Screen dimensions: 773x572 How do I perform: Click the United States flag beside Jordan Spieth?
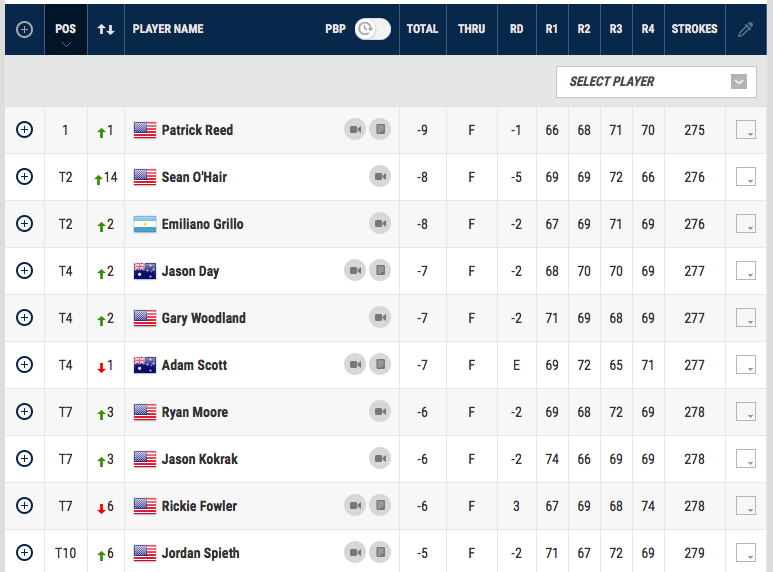point(145,553)
